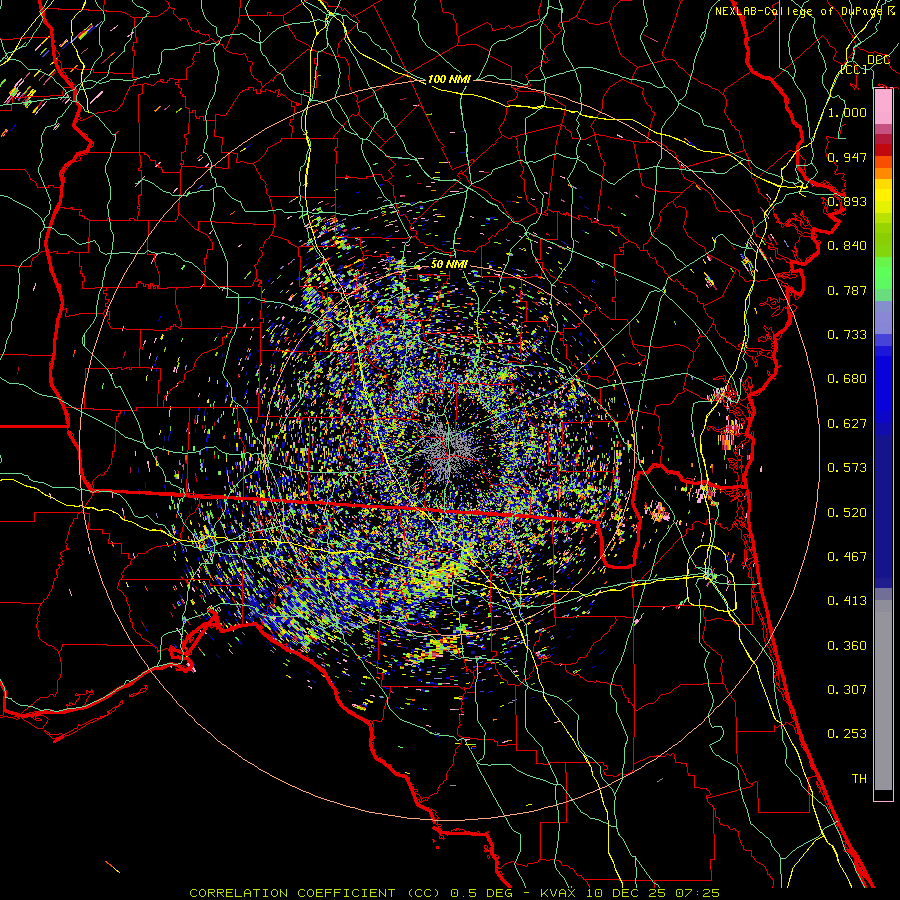
Task: Pick the pink segment of the color bar
Action: pyautogui.click(x=883, y=107)
